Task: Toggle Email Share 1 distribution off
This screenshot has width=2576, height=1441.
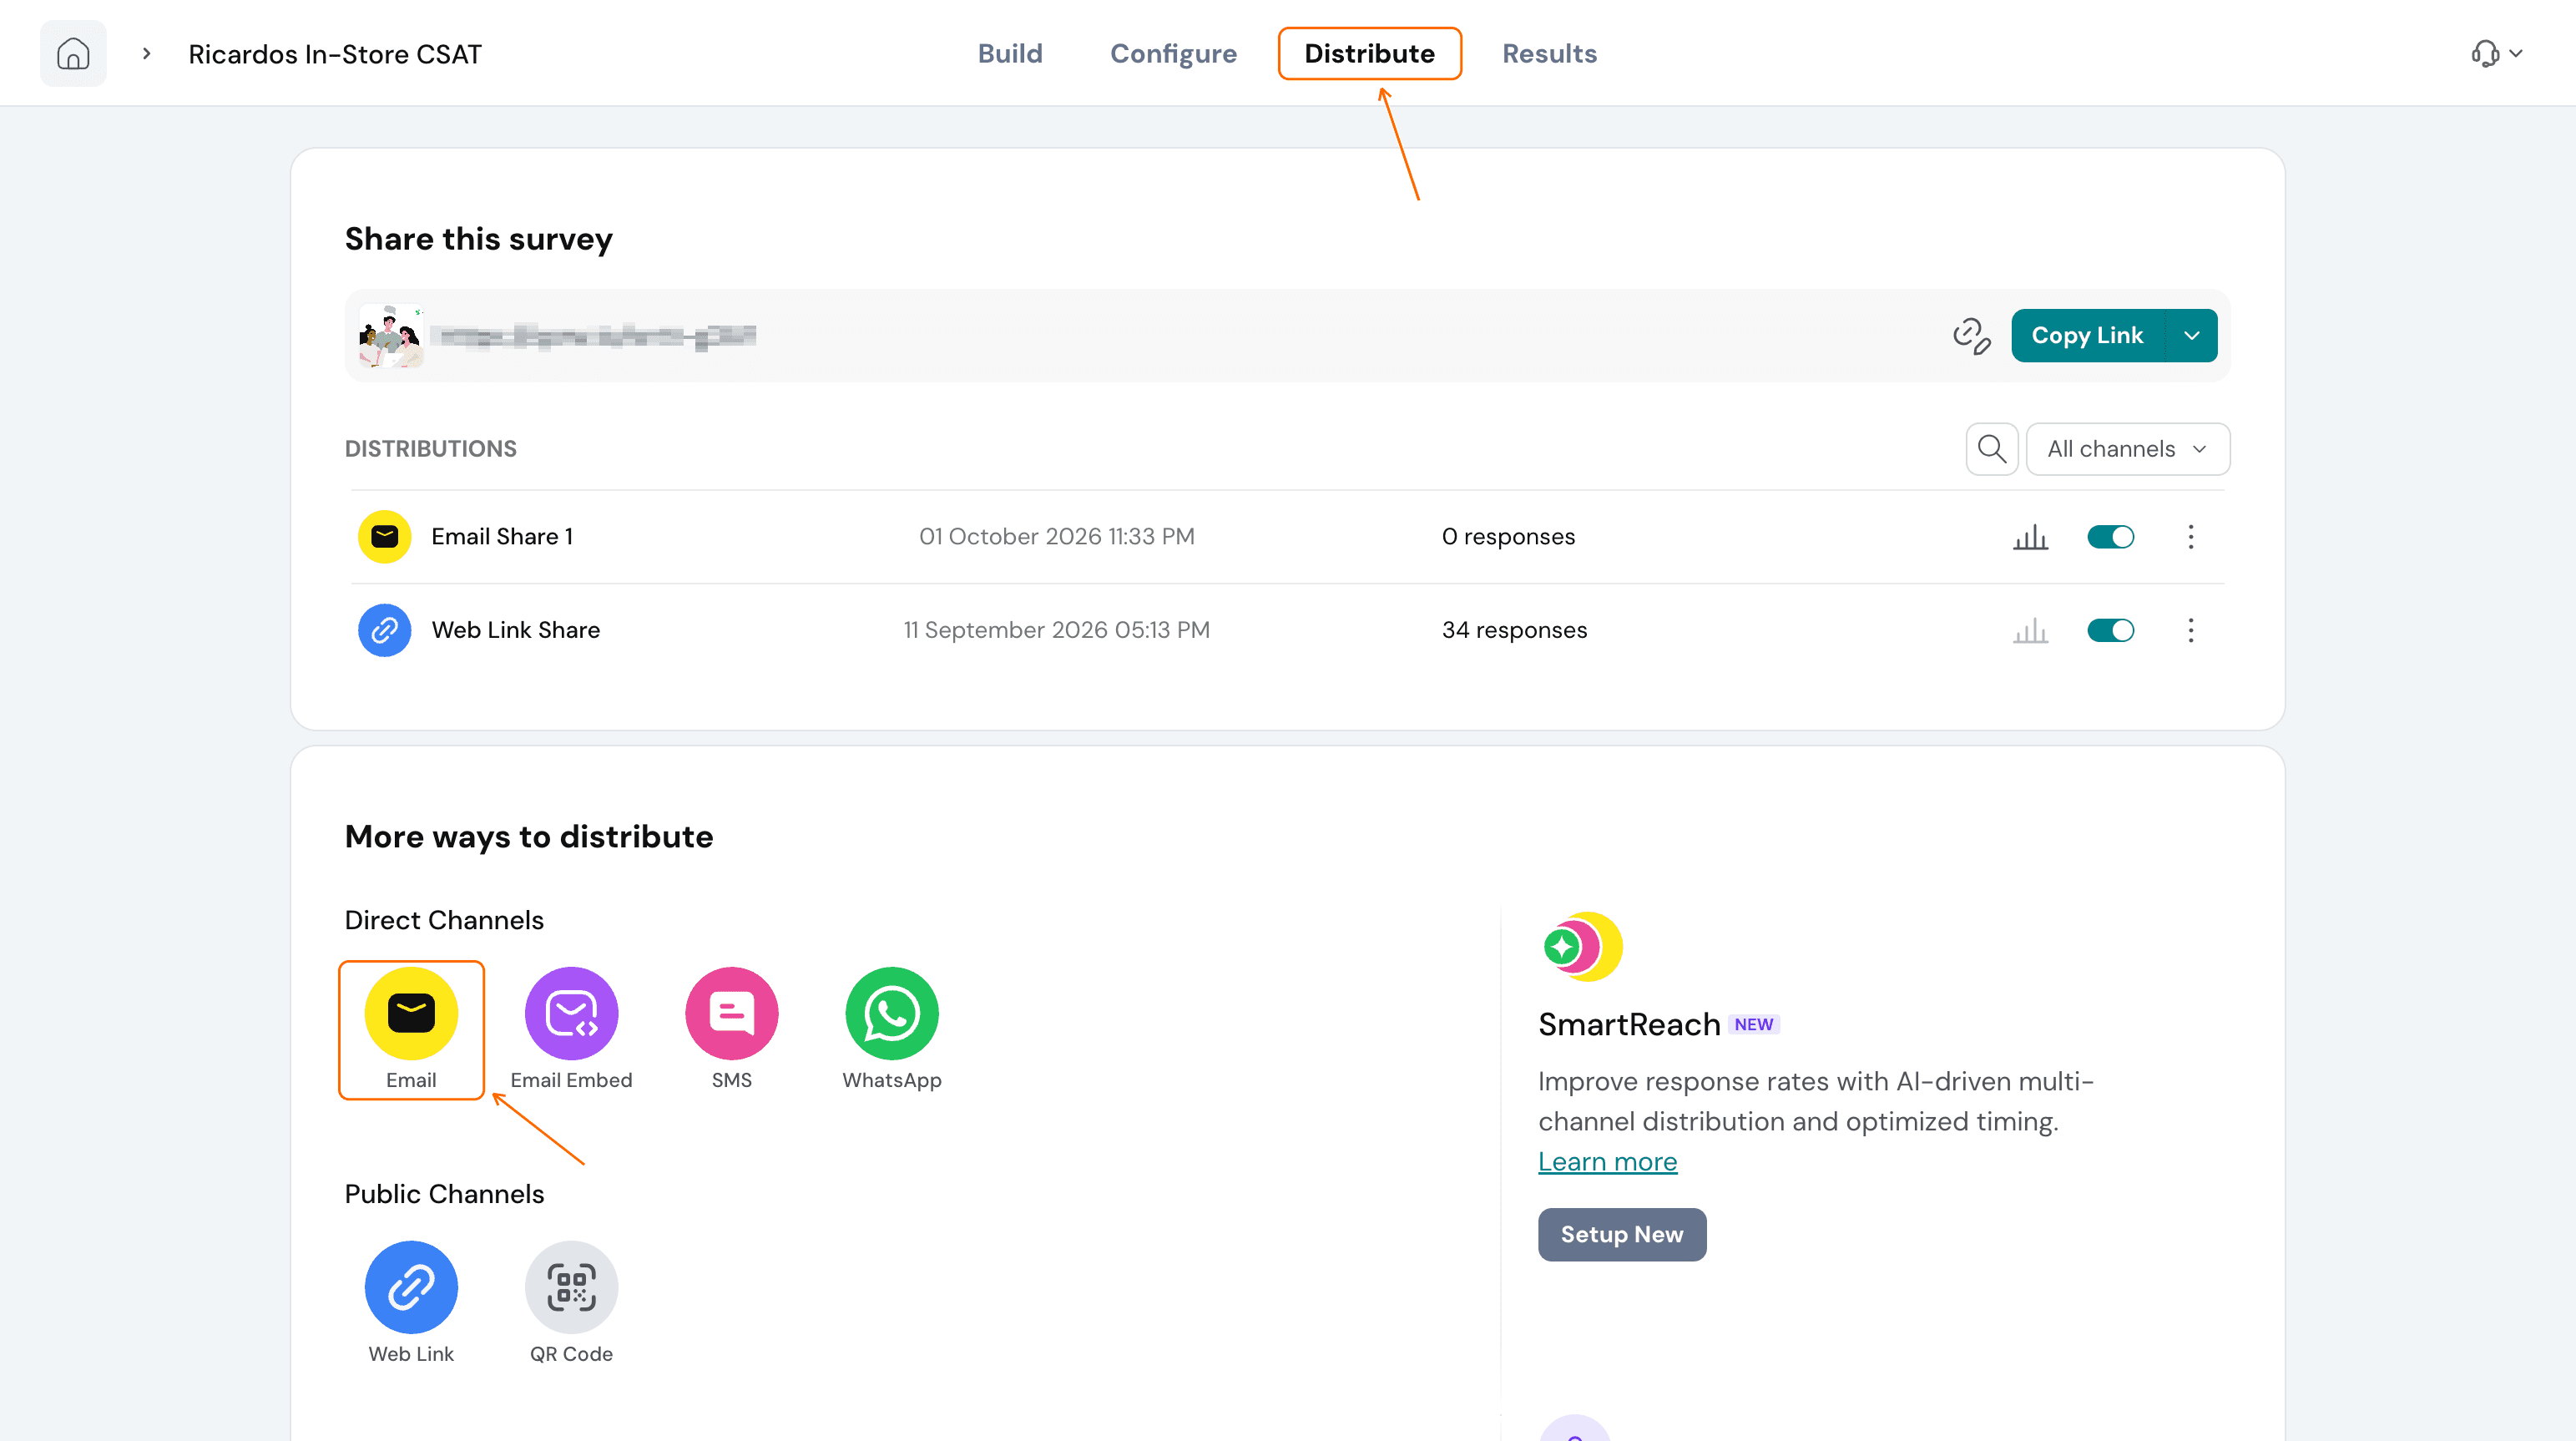Action: click(x=2110, y=537)
